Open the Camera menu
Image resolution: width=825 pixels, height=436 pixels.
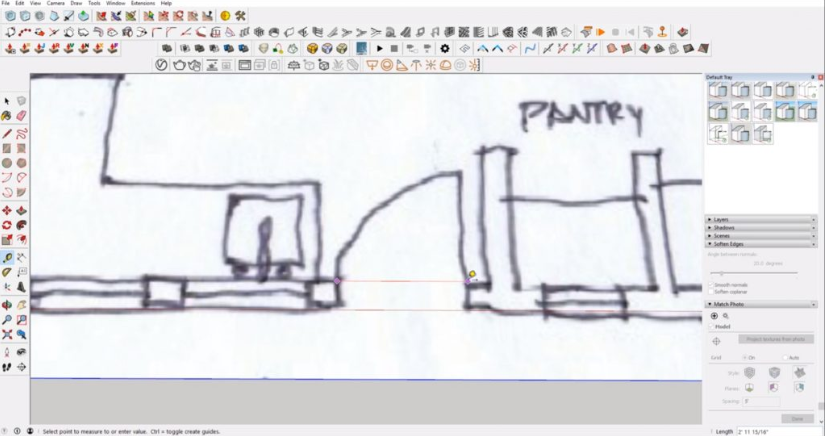tap(56, 3)
